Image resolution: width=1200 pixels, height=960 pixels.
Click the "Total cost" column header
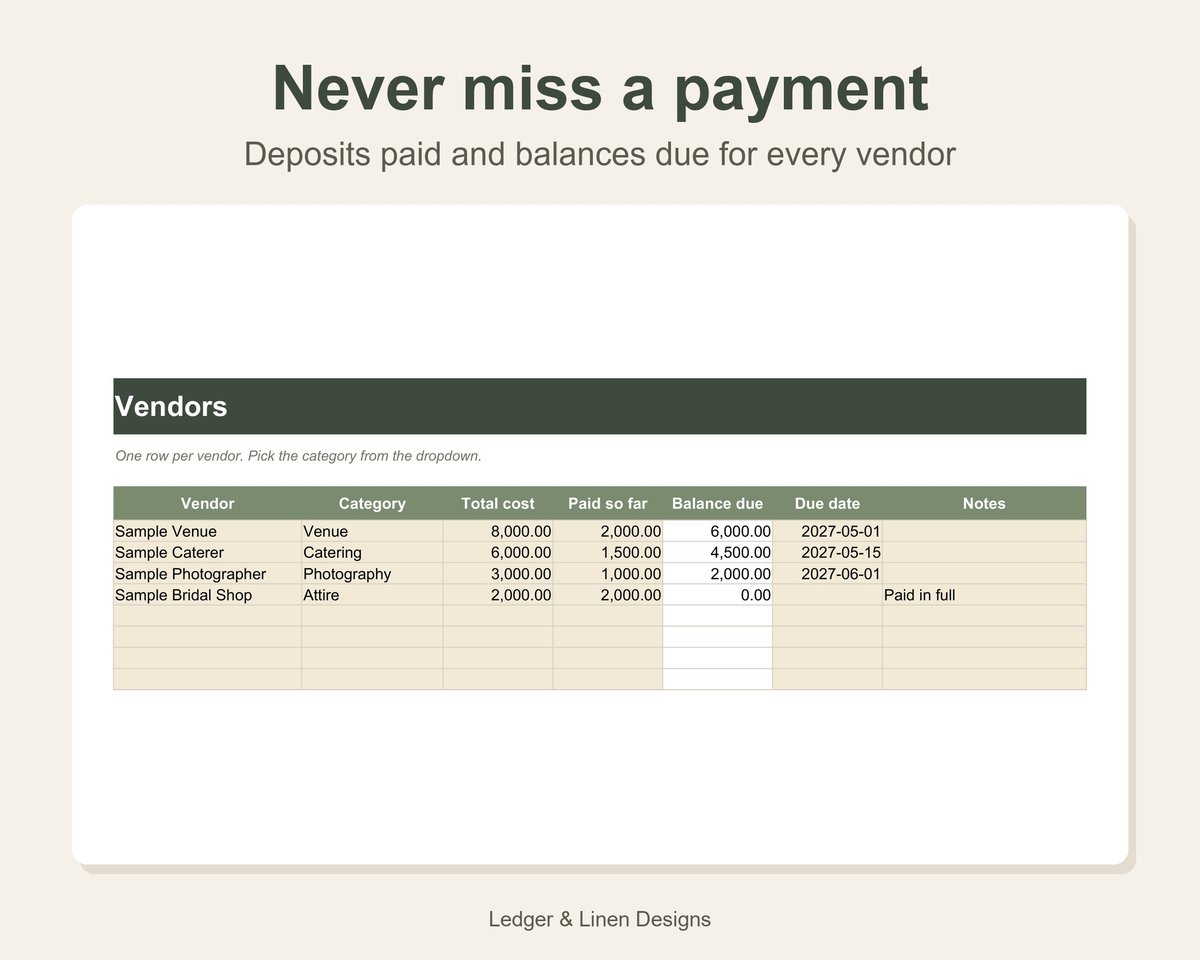pos(498,503)
